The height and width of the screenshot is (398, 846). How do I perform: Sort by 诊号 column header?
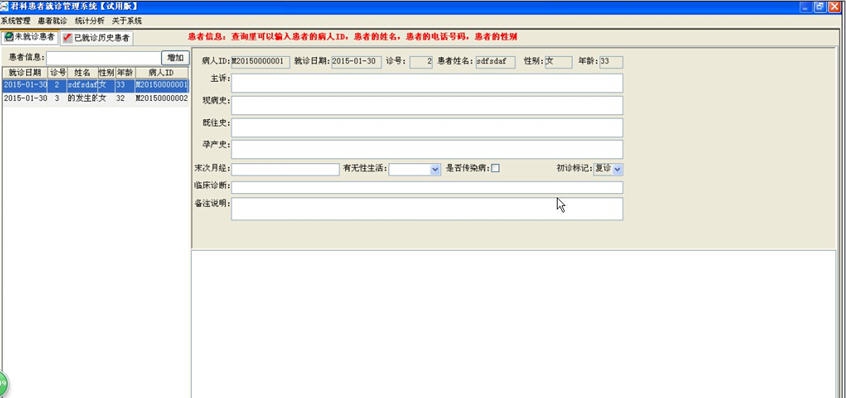(x=58, y=72)
